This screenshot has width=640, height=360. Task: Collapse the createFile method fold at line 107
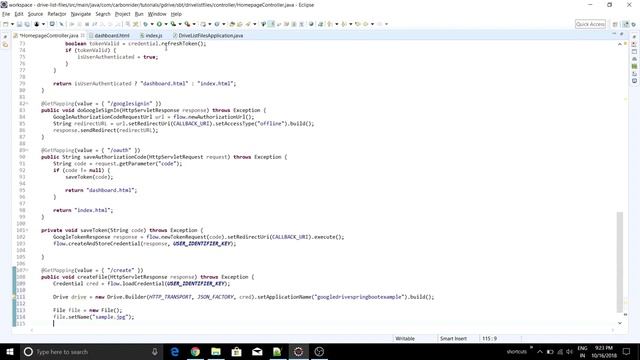pos(27,270)
